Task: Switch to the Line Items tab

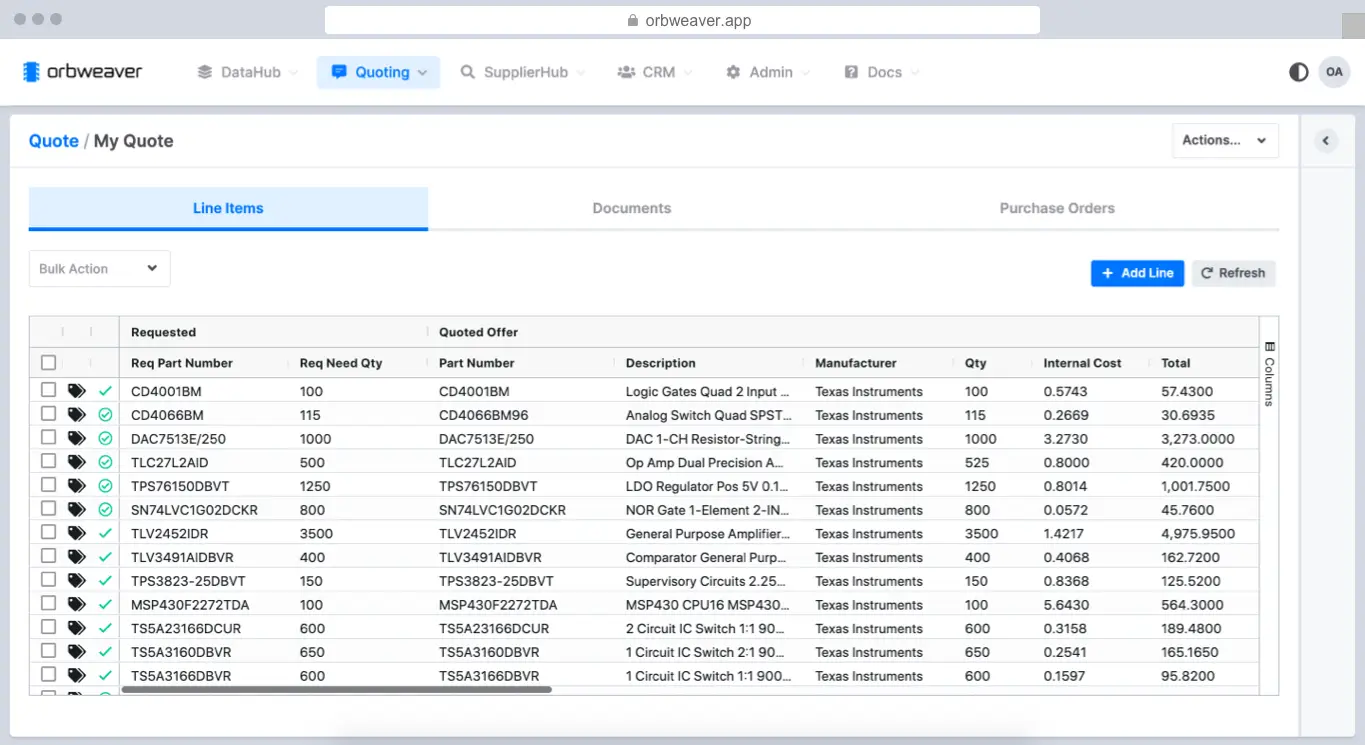Action: (228, 208)
